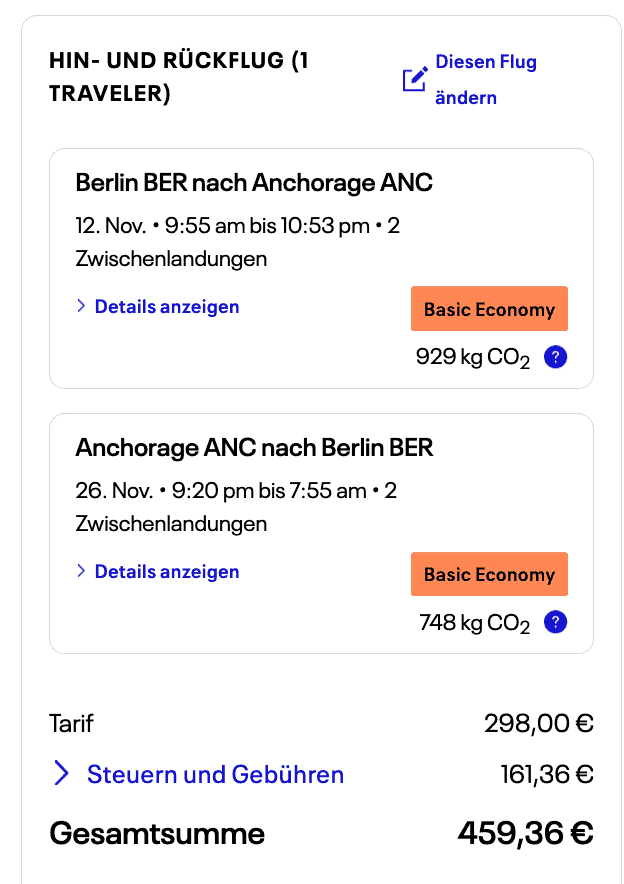
Task: Click the Basic Economy badge on the return flight
Action: pyautogui.click(x=489, y=574)
